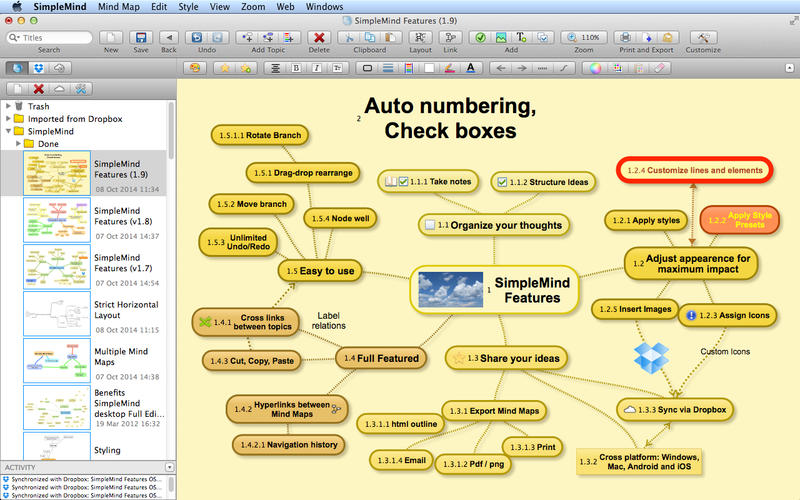Click the Italic formatting icon

315,68
